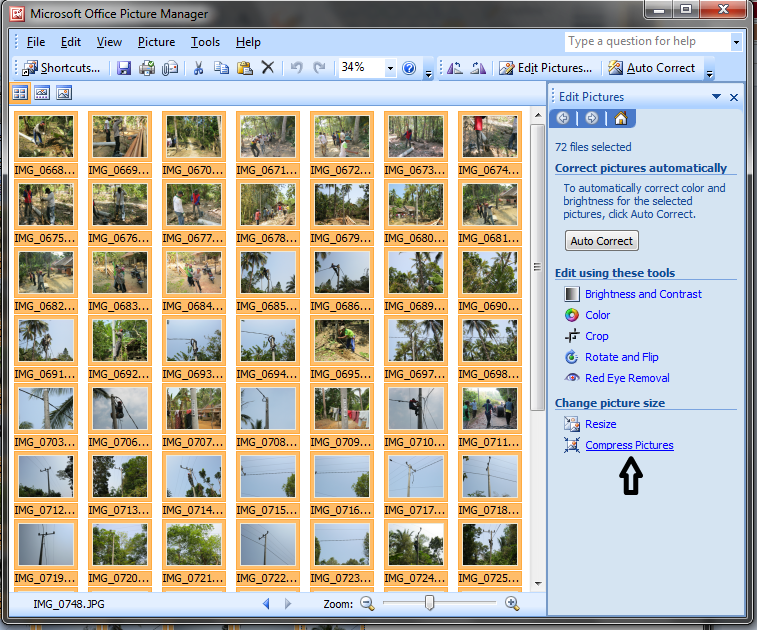This screenshot has width=768, height=633.
Task: Open the File menu
Action: [36, 42]
